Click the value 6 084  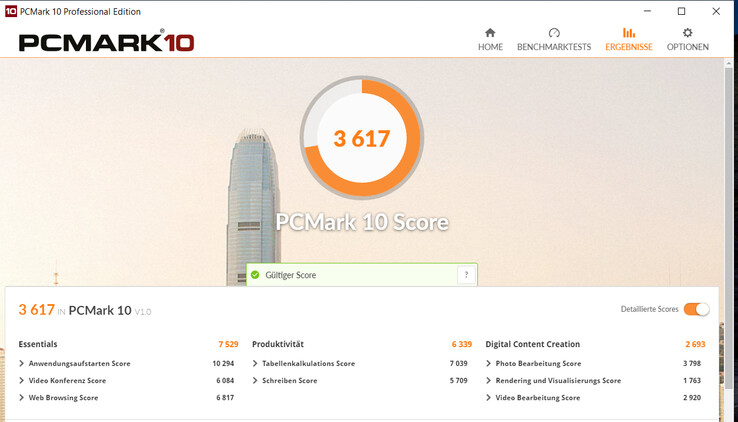click(x=225, y=380)
